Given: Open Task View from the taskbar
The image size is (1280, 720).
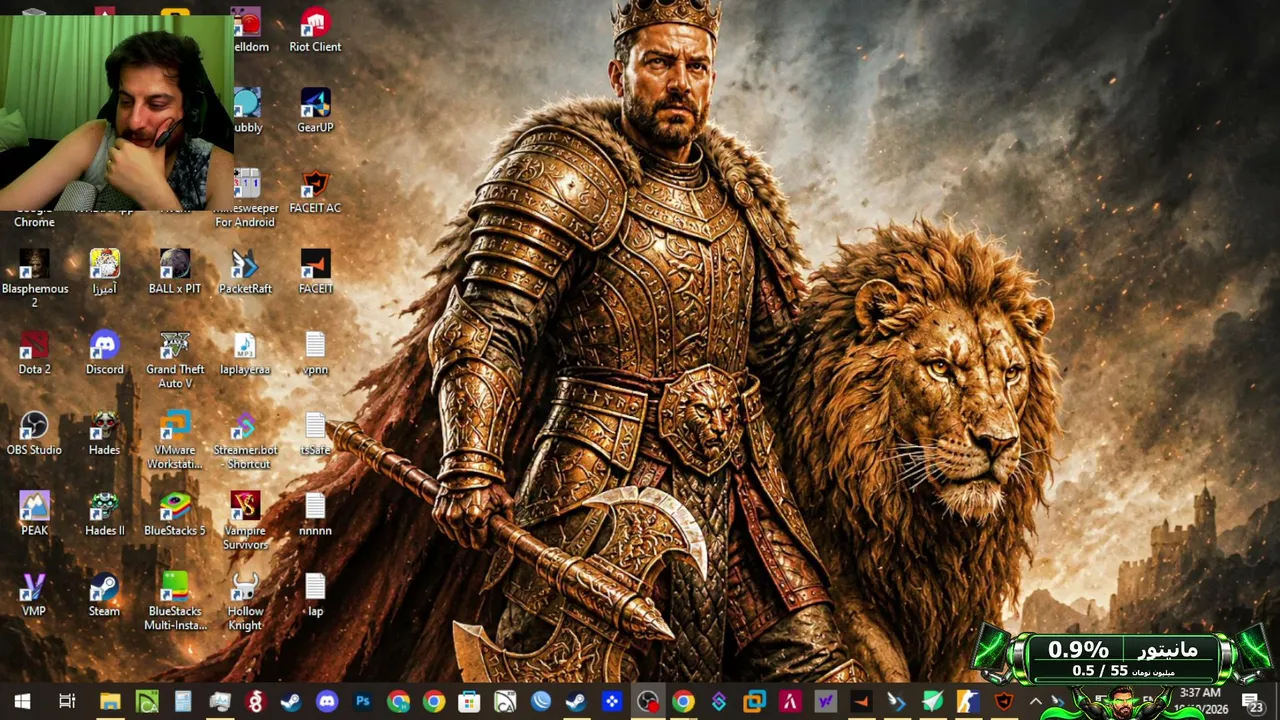Looking at the screenshot, I should [x=67, y=702].
